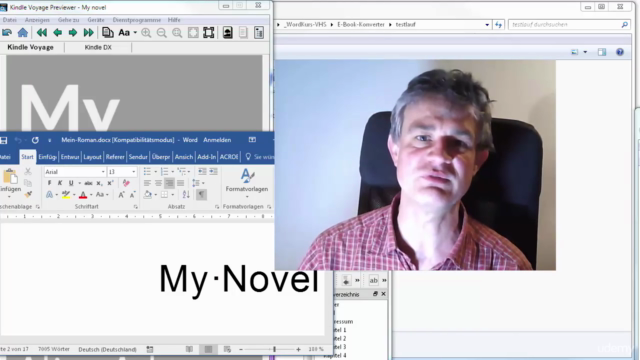Toggle italic K button in Word
The width and height of the screenshot is (640, 360).
[60, 183]
